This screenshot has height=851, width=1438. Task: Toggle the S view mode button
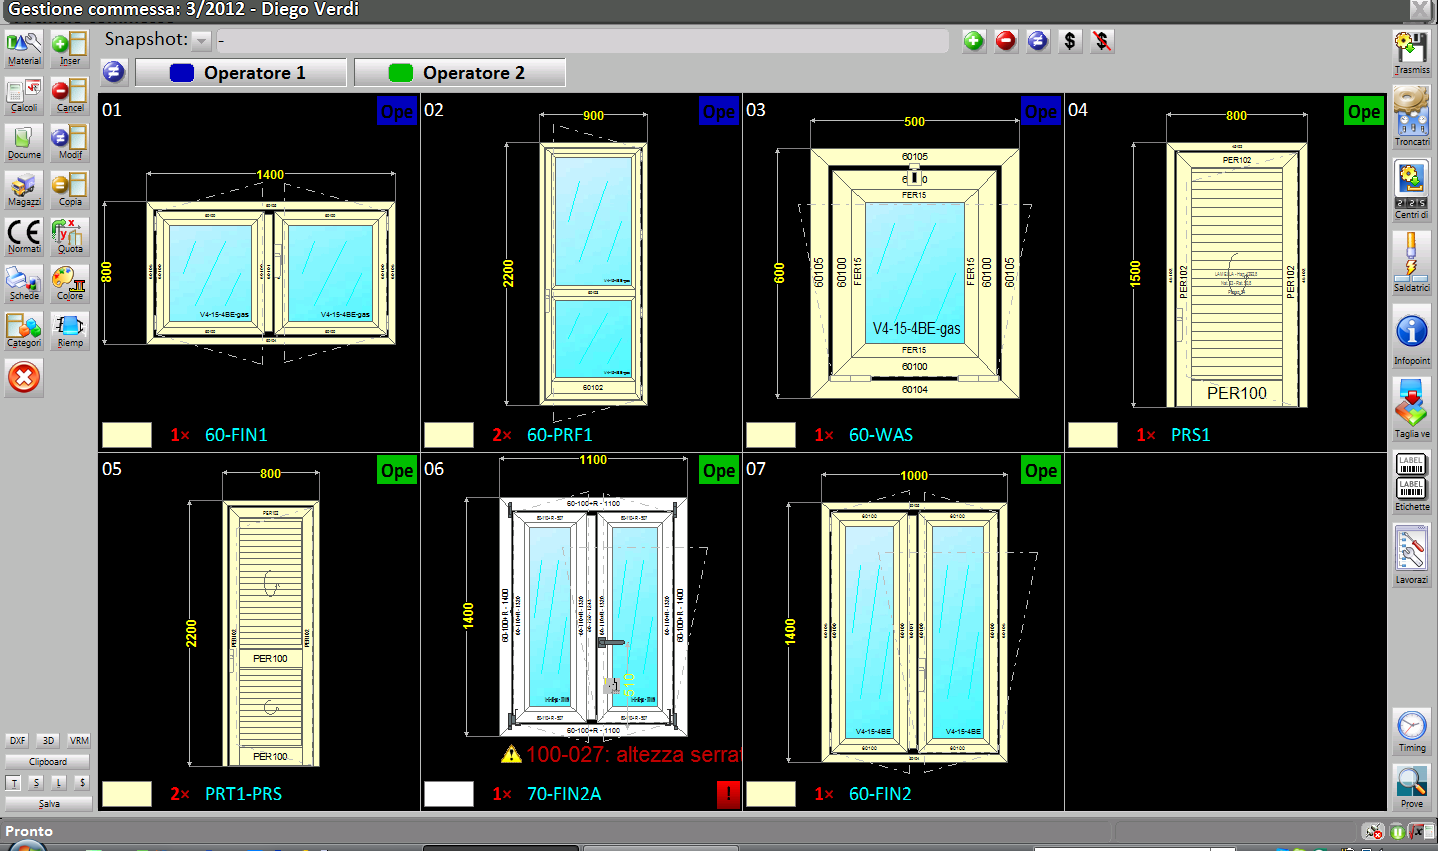(36, 783)
